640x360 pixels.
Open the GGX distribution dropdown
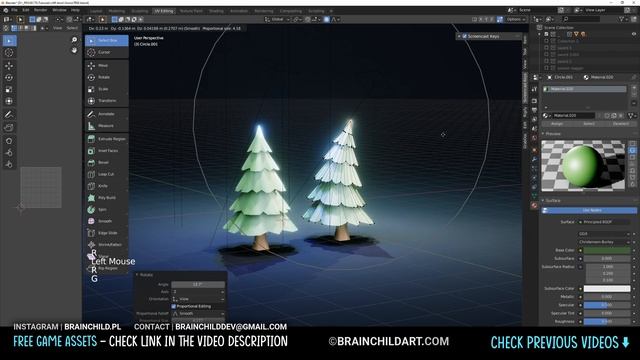pyautogui.click(x=603, y=234)
